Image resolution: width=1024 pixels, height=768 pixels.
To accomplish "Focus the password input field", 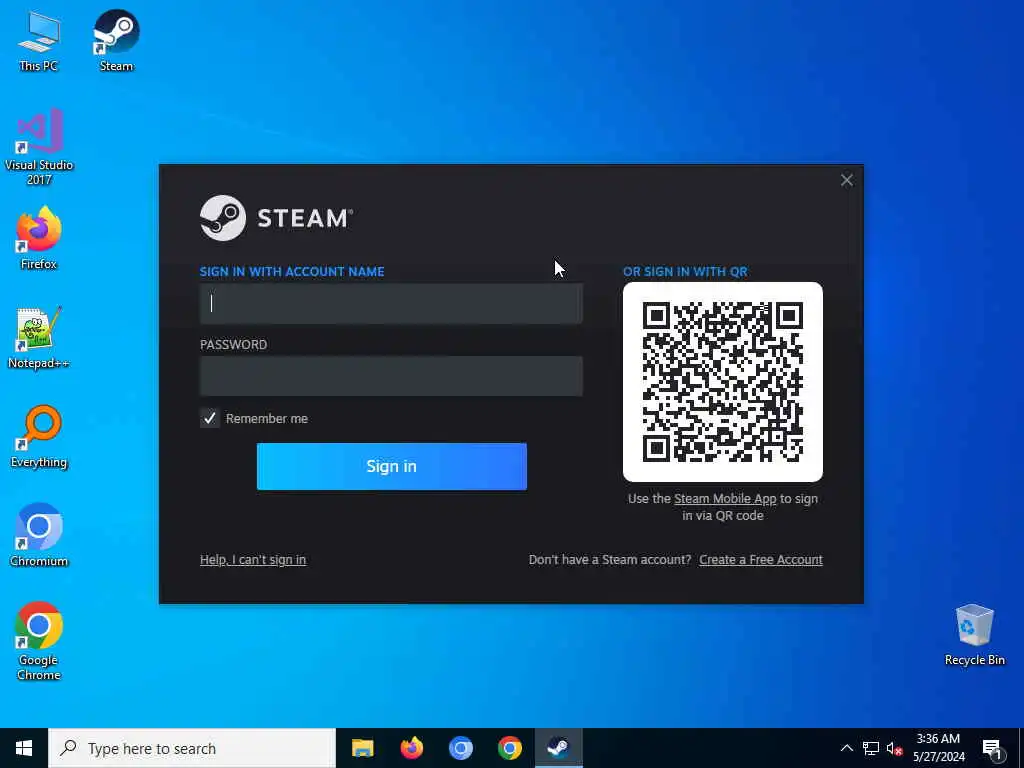I will coord(391,376).
